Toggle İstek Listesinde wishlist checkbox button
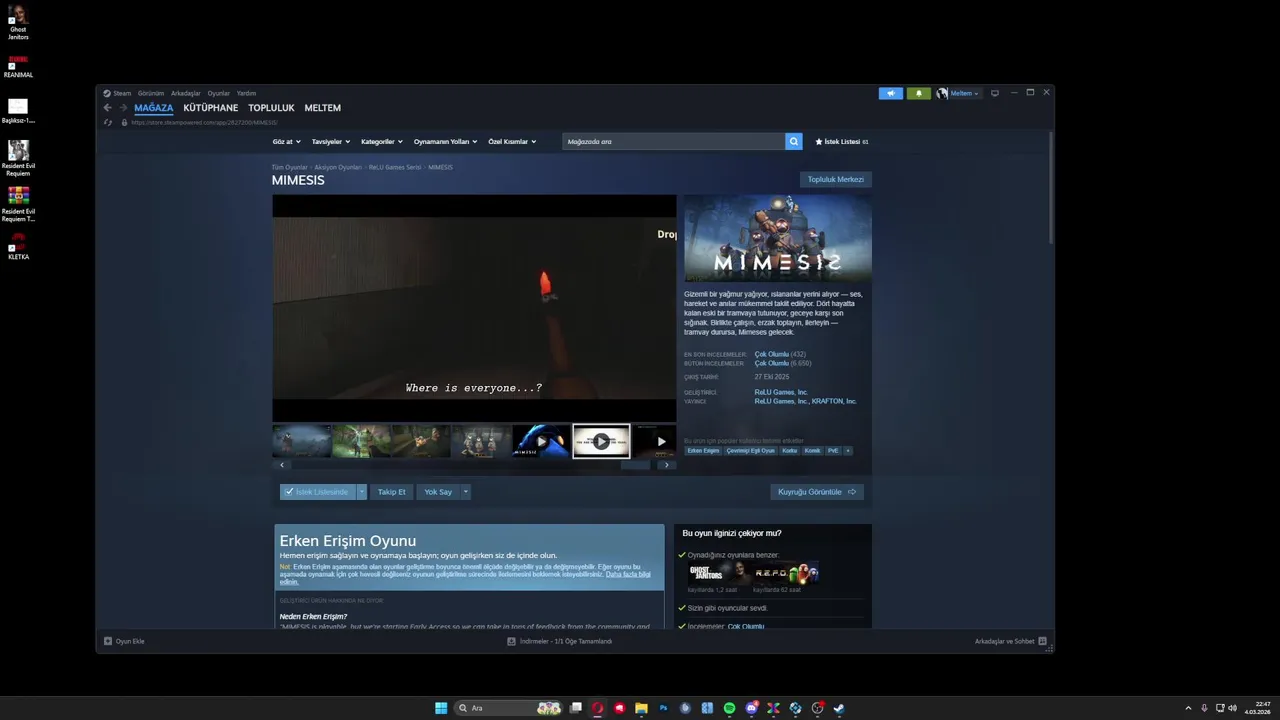This screenshot has width=1280, height=720. 317,492
